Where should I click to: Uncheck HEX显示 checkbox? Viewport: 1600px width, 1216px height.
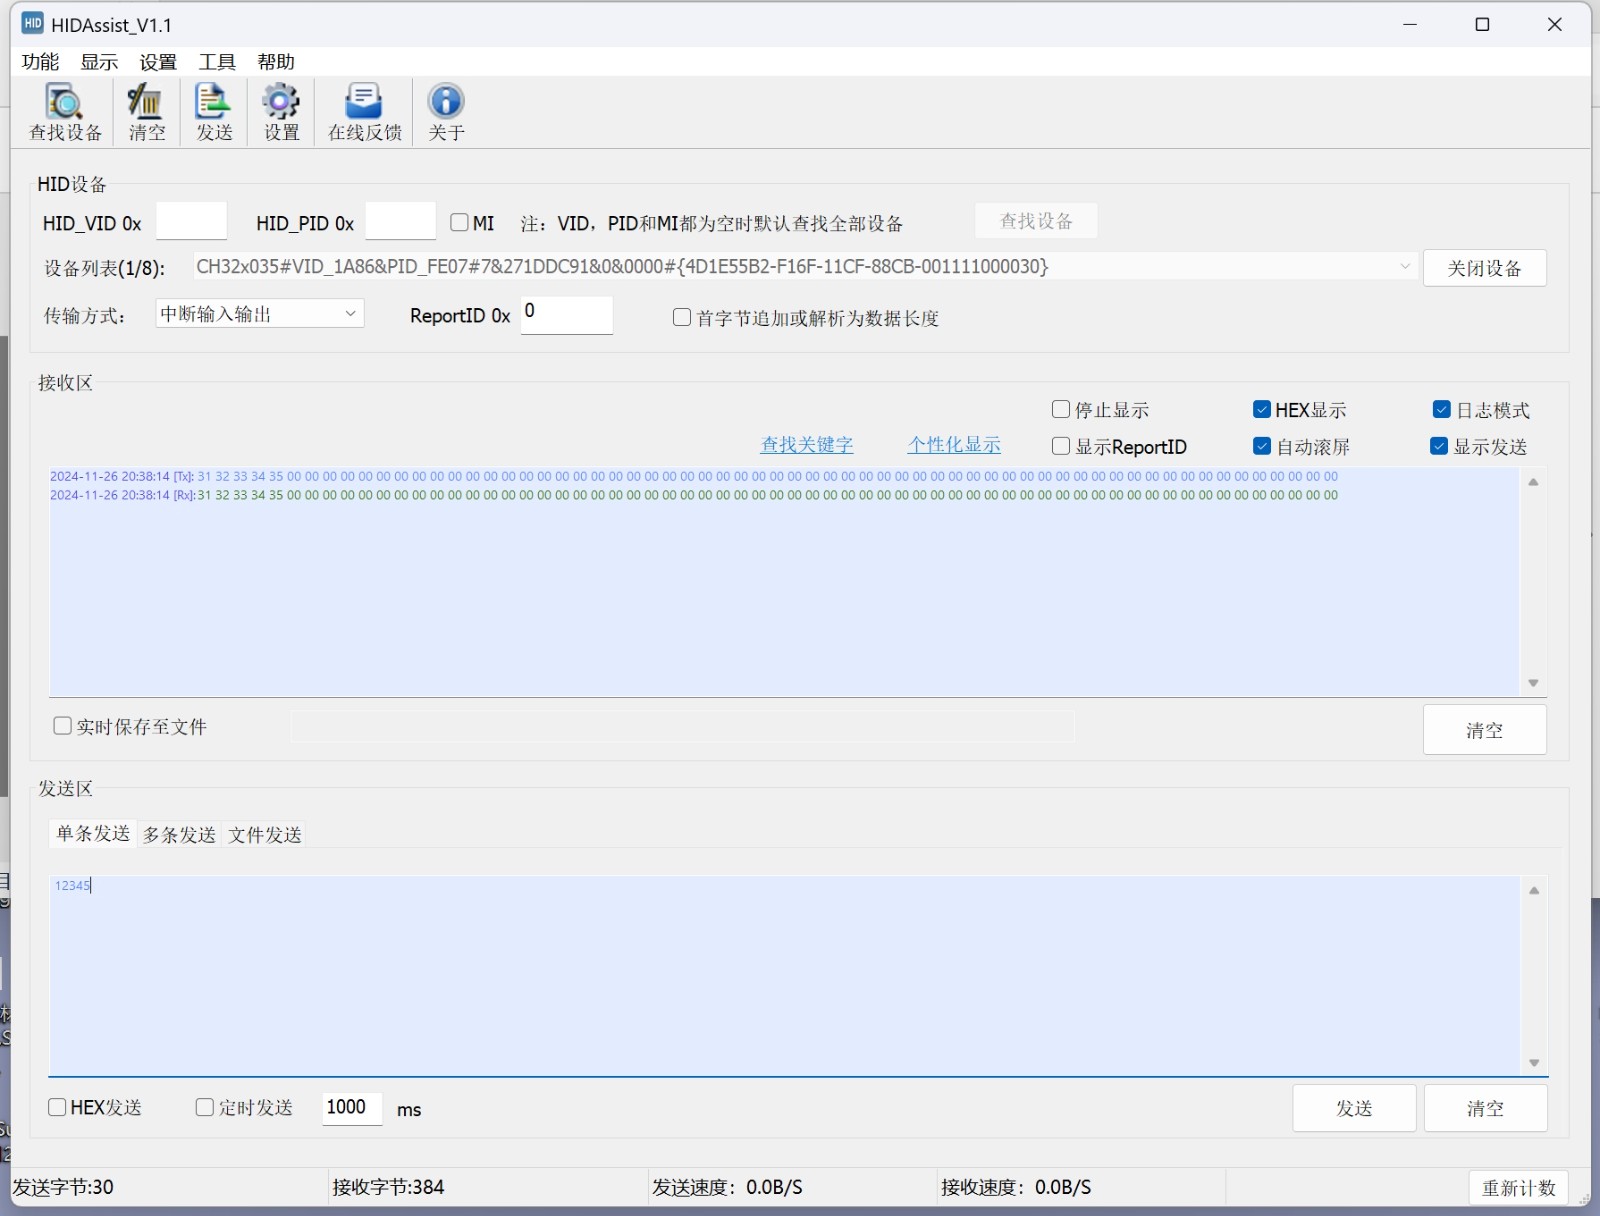tap(1262, 409)
